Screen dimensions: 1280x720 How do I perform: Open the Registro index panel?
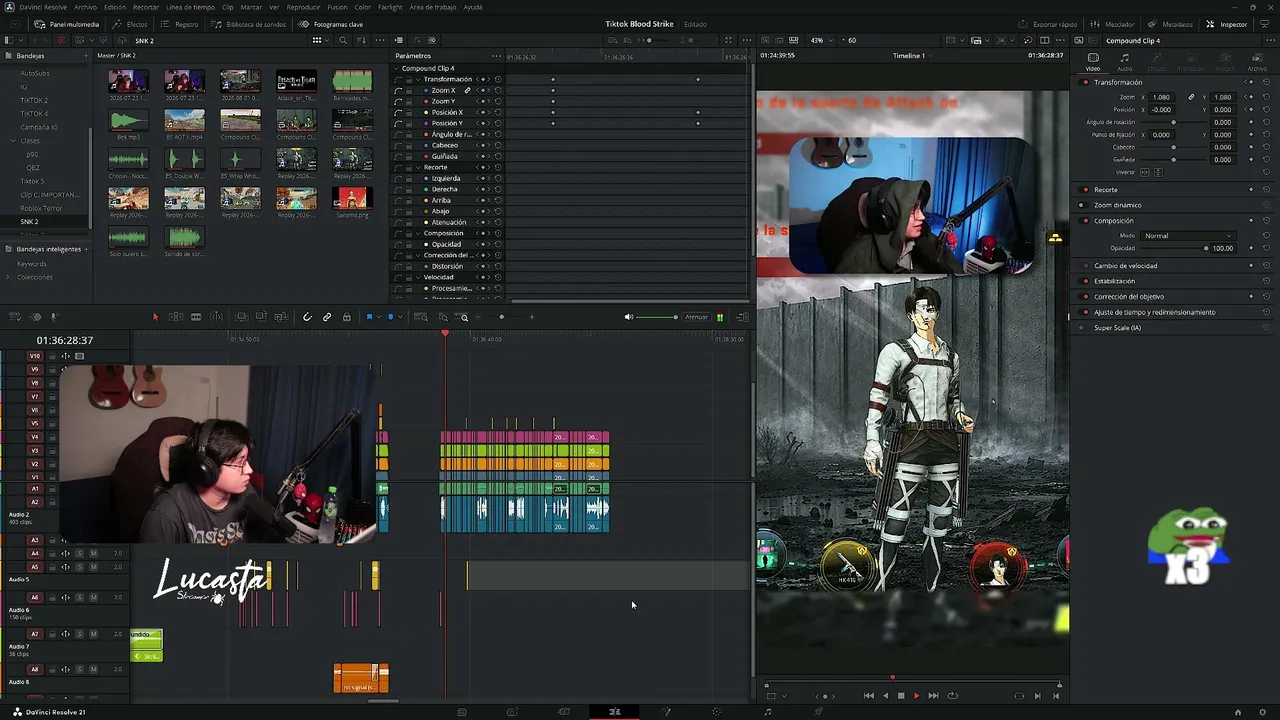179,24
